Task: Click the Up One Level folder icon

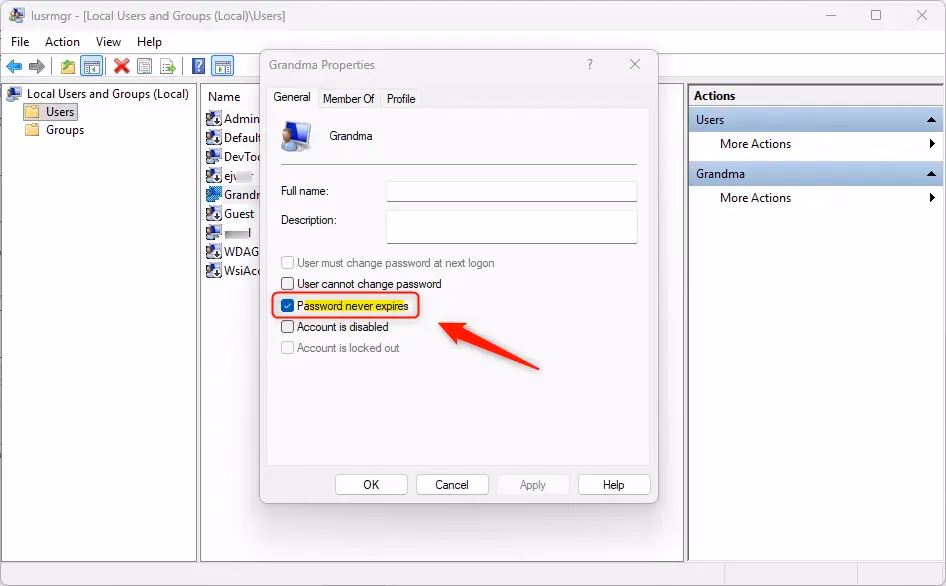Action: click(68, 67)
